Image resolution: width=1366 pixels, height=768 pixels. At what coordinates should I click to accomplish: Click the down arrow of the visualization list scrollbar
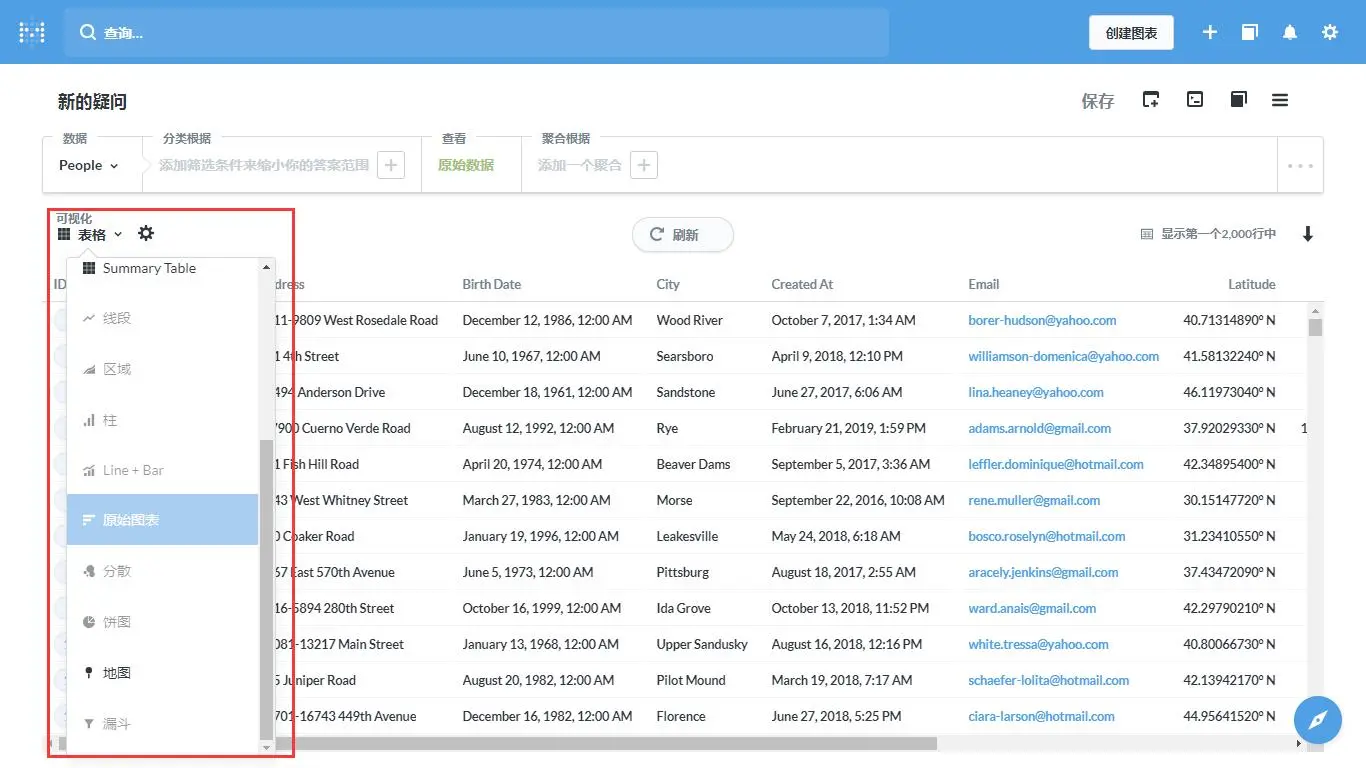(266, 747)
